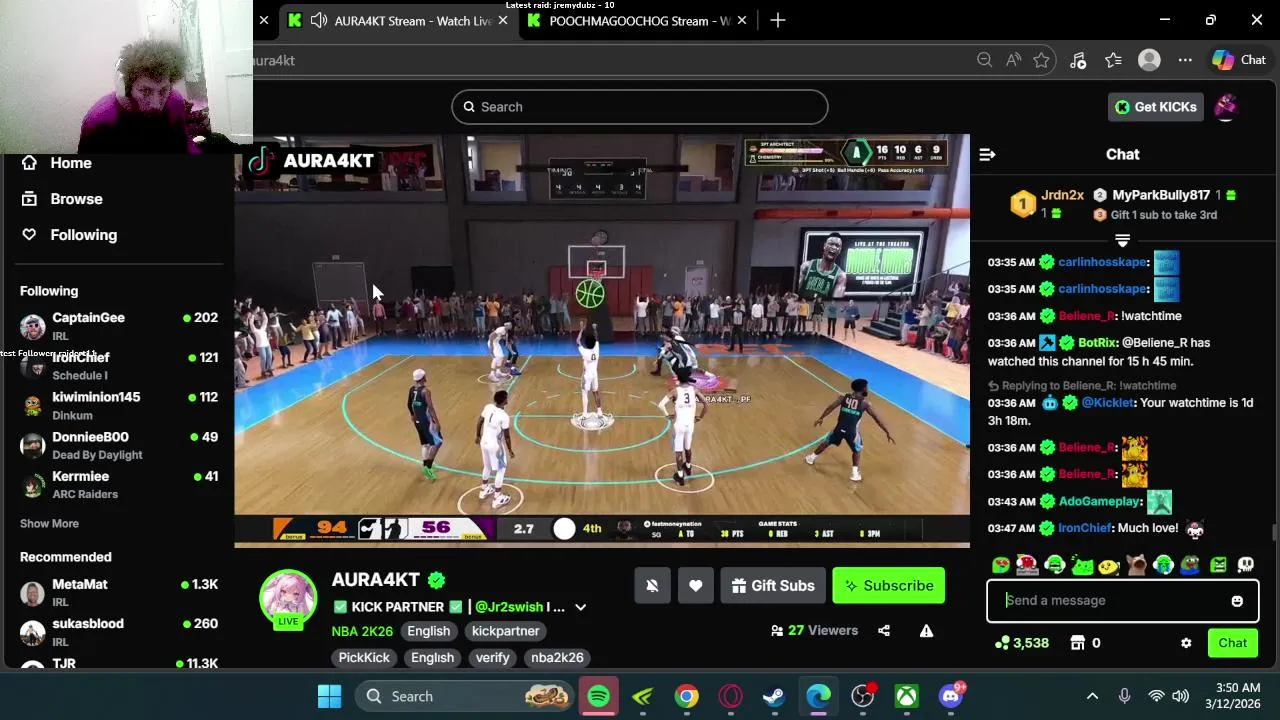Open Steam from the taskbar
This screenshot has width=1280, height=720.
774,696
